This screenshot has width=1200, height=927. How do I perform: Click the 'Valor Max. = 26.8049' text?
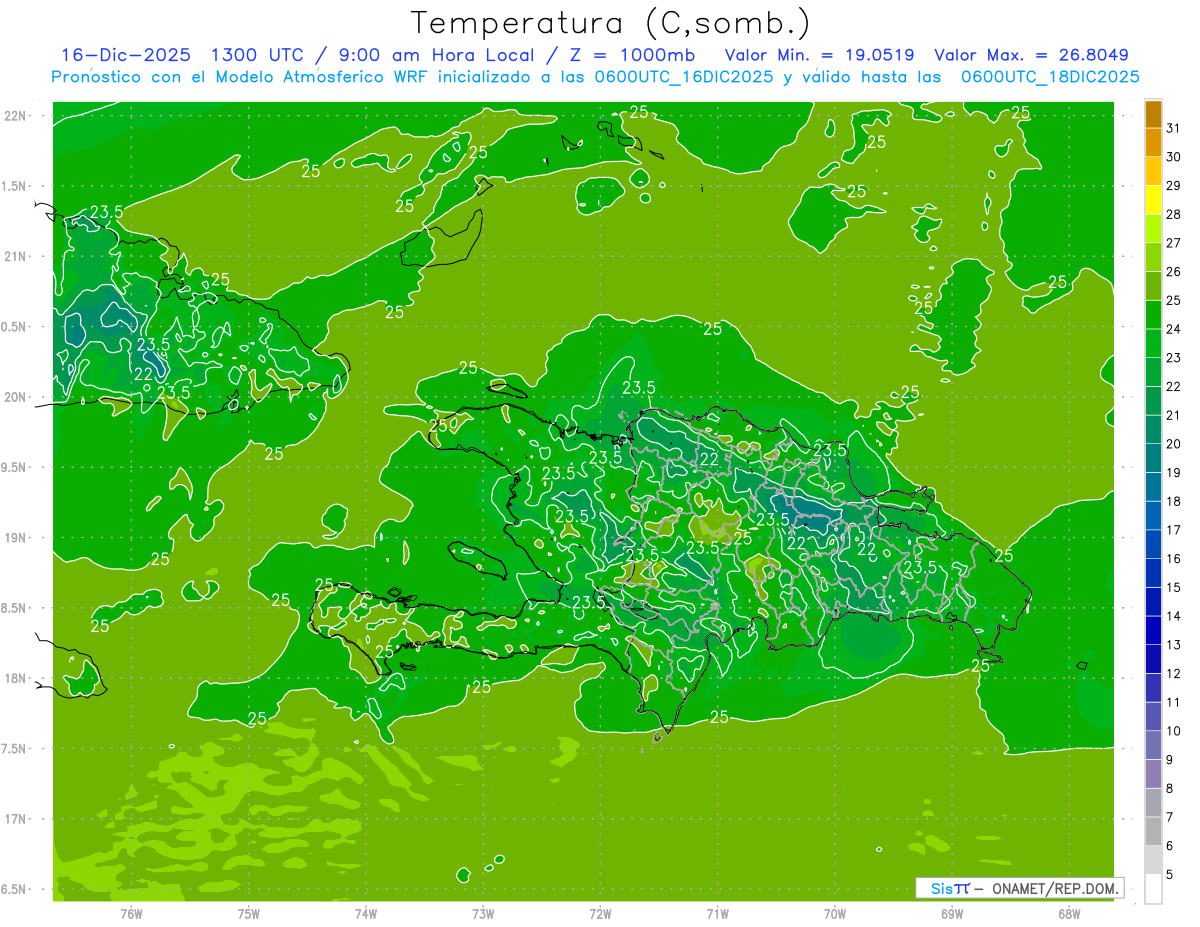tap(1031, 55)
